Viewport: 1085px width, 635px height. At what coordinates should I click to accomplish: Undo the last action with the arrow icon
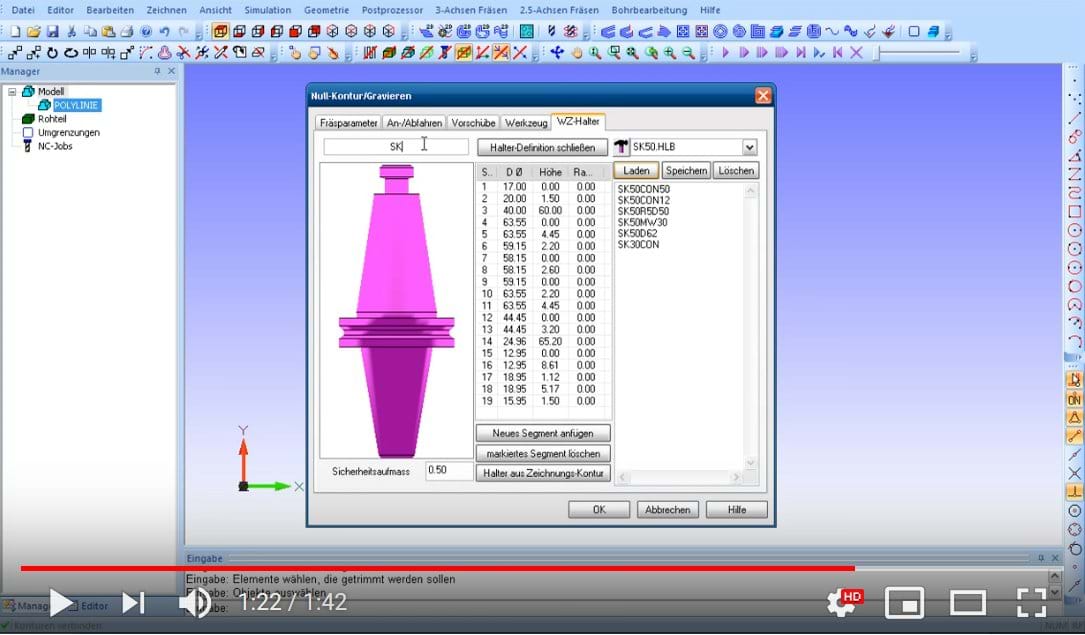point(165,32)
